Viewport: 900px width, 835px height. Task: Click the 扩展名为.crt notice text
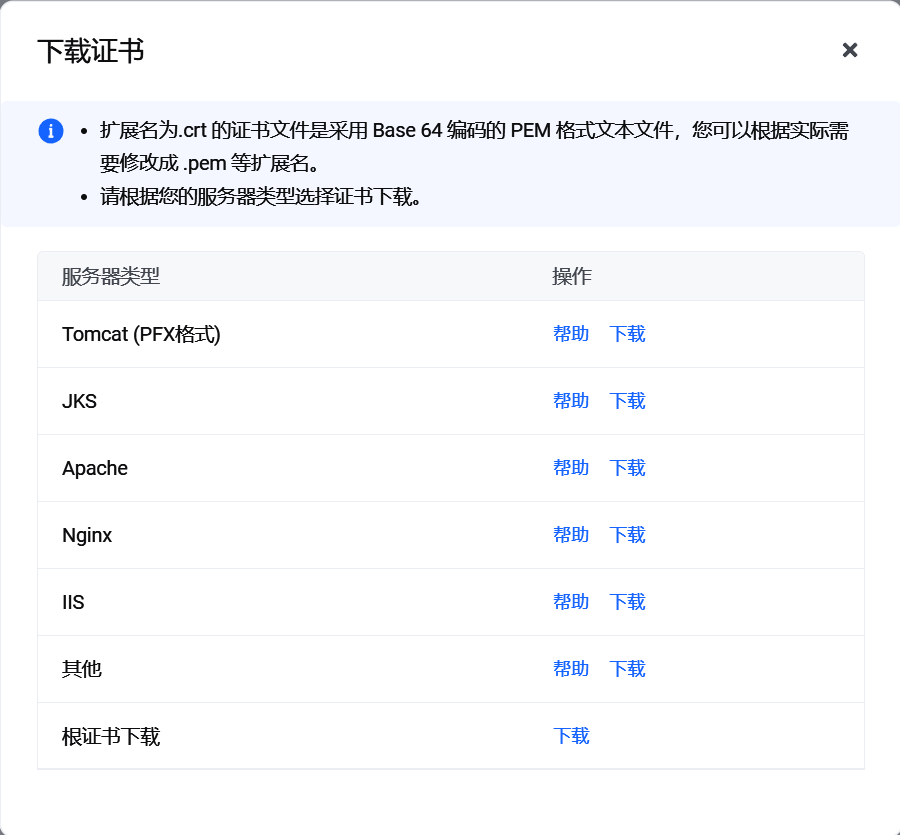click(x=474, y=147)
